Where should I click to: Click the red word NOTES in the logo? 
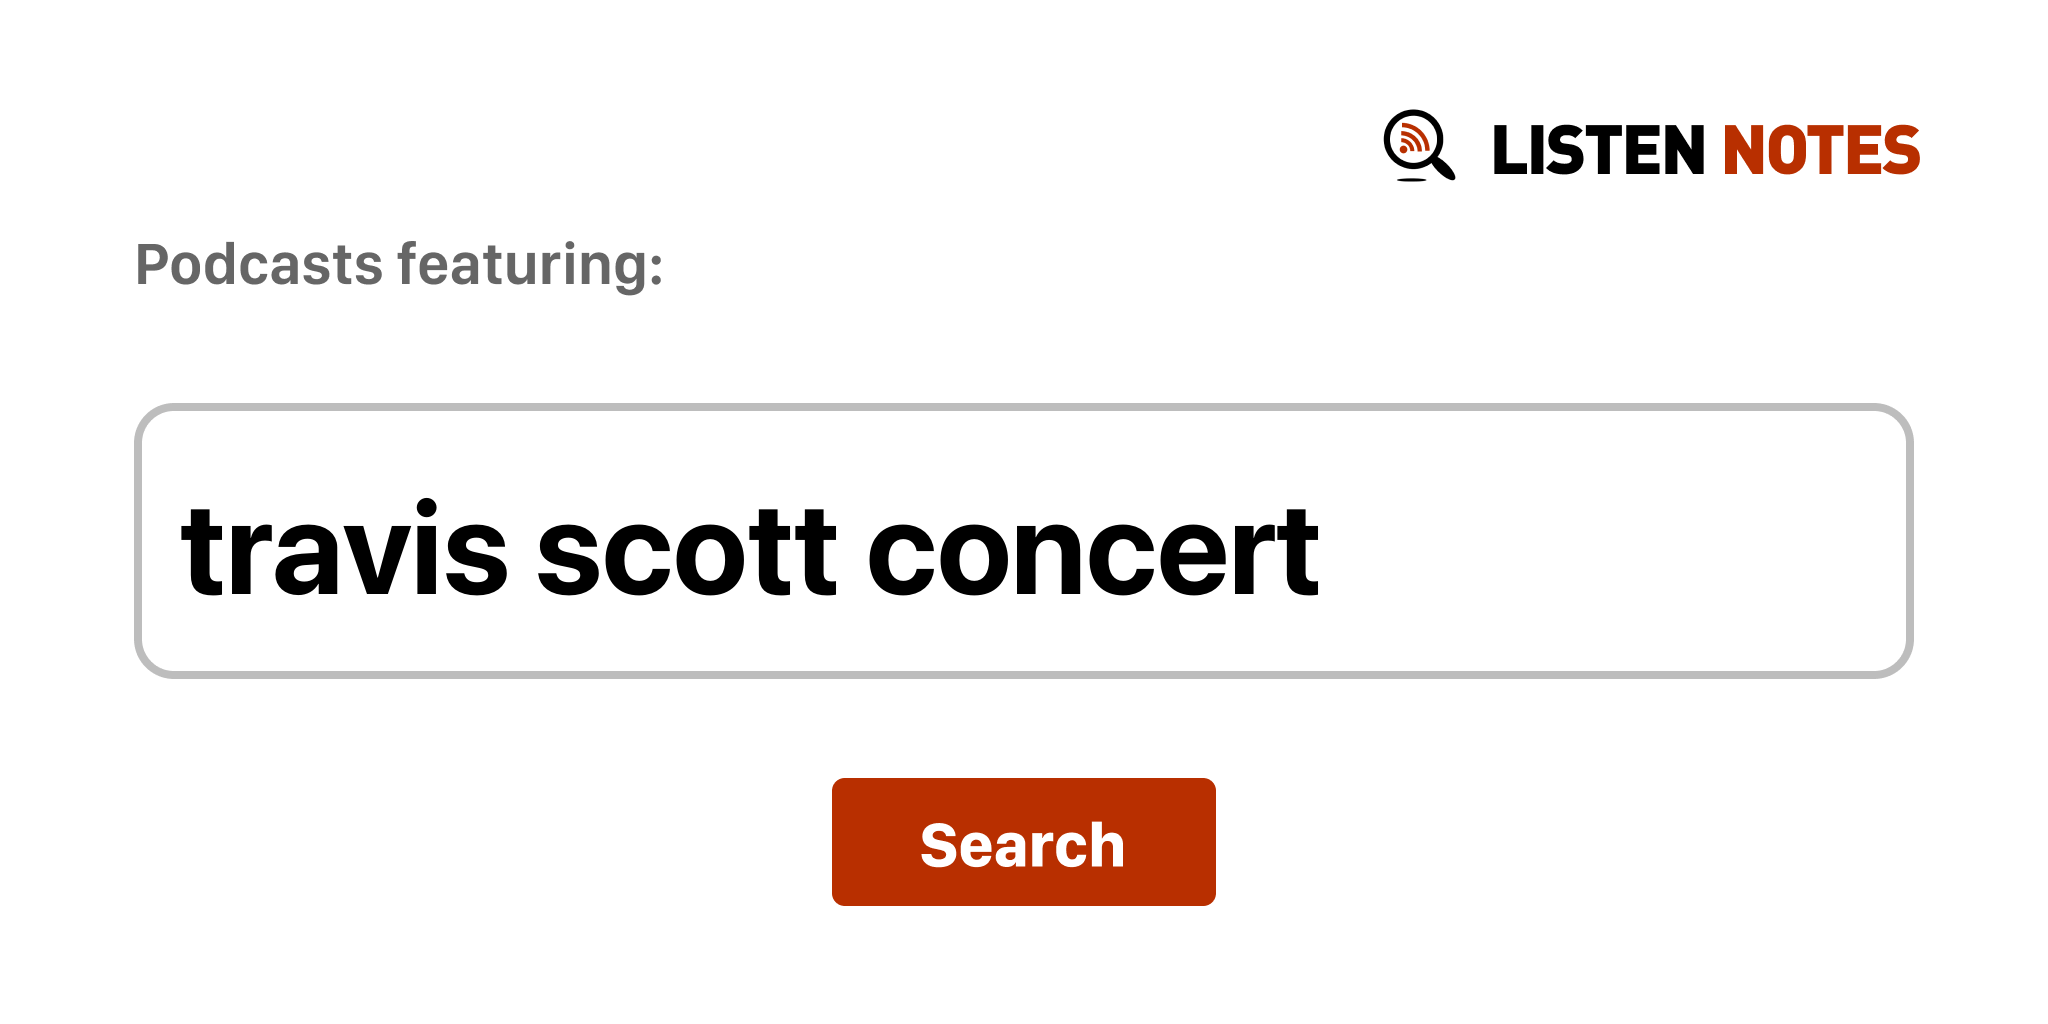click(1820, 150)
